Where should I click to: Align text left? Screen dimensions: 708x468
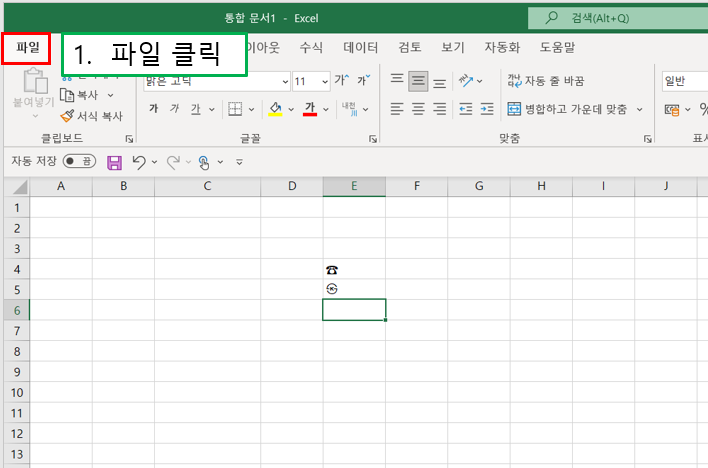pyautogui.click(x=397, y=109)
